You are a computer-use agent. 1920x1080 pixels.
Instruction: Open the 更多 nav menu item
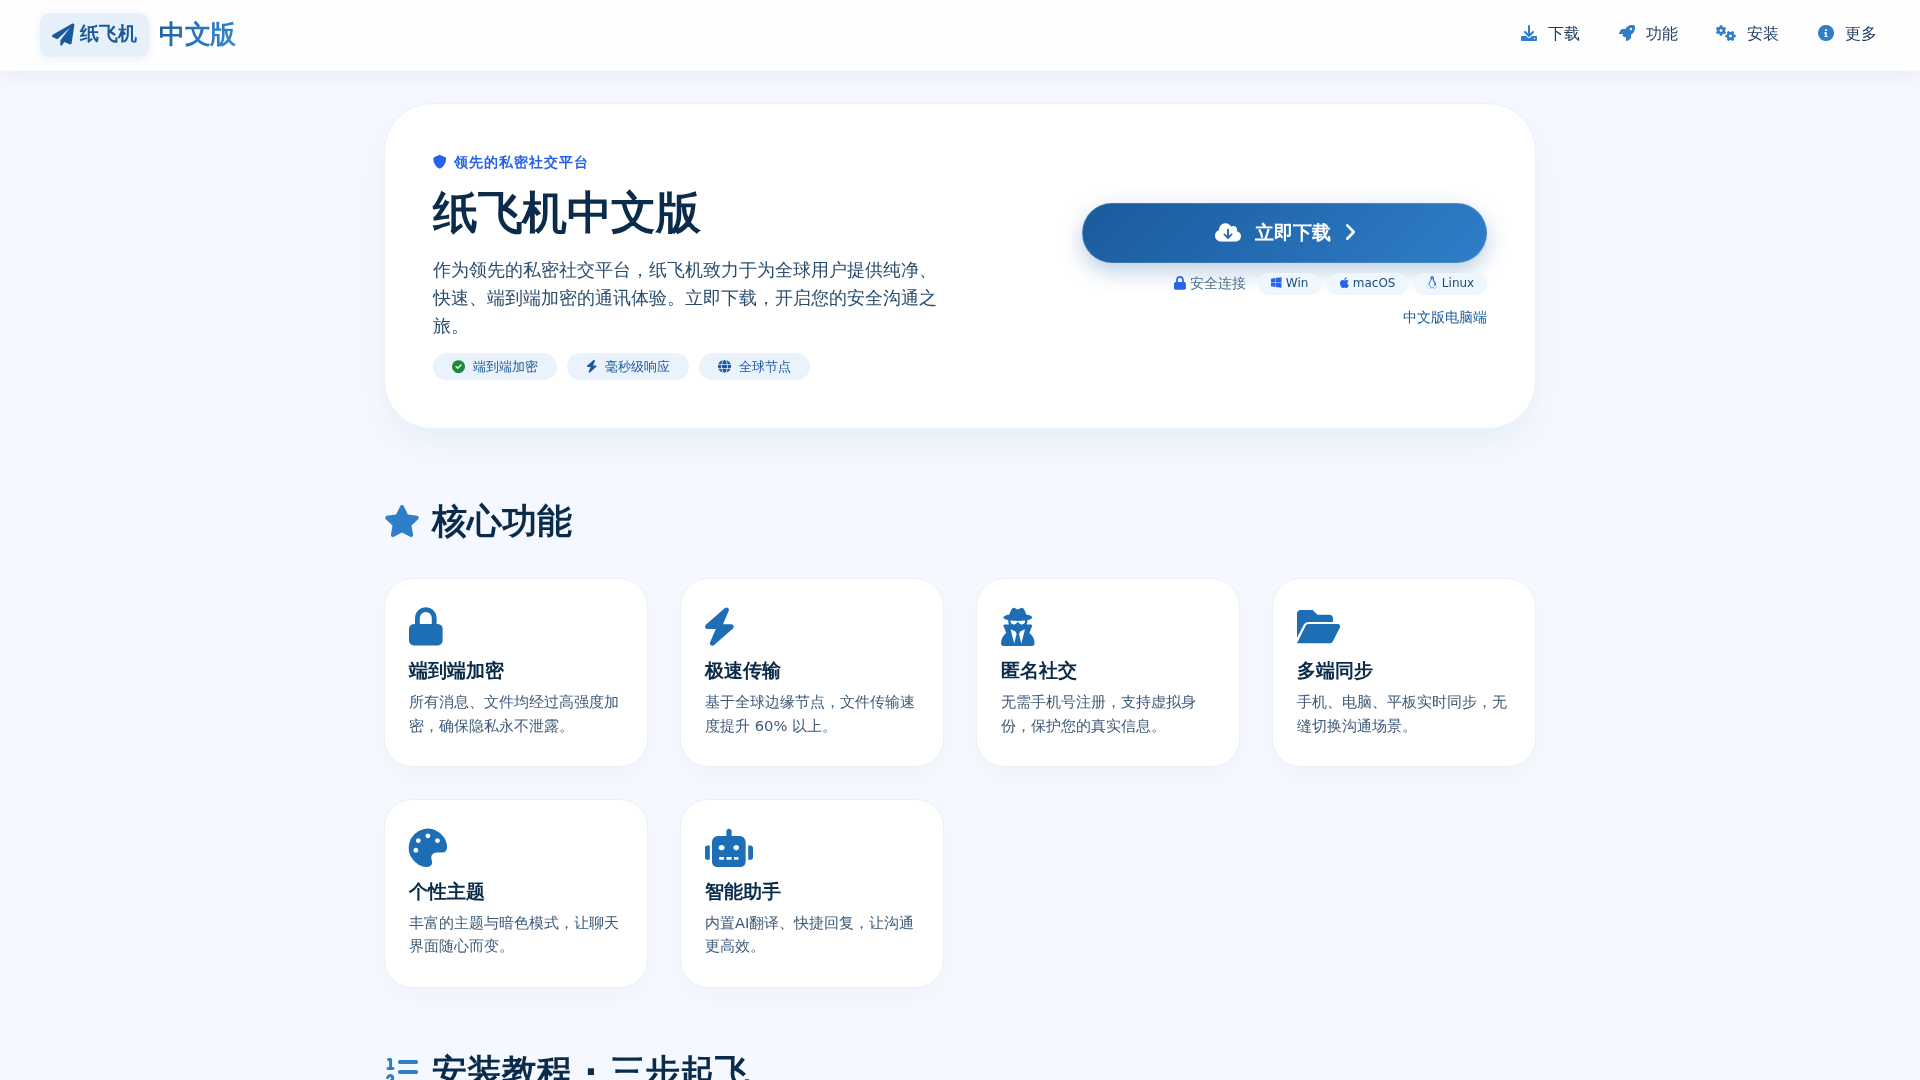coord(1847,34)
